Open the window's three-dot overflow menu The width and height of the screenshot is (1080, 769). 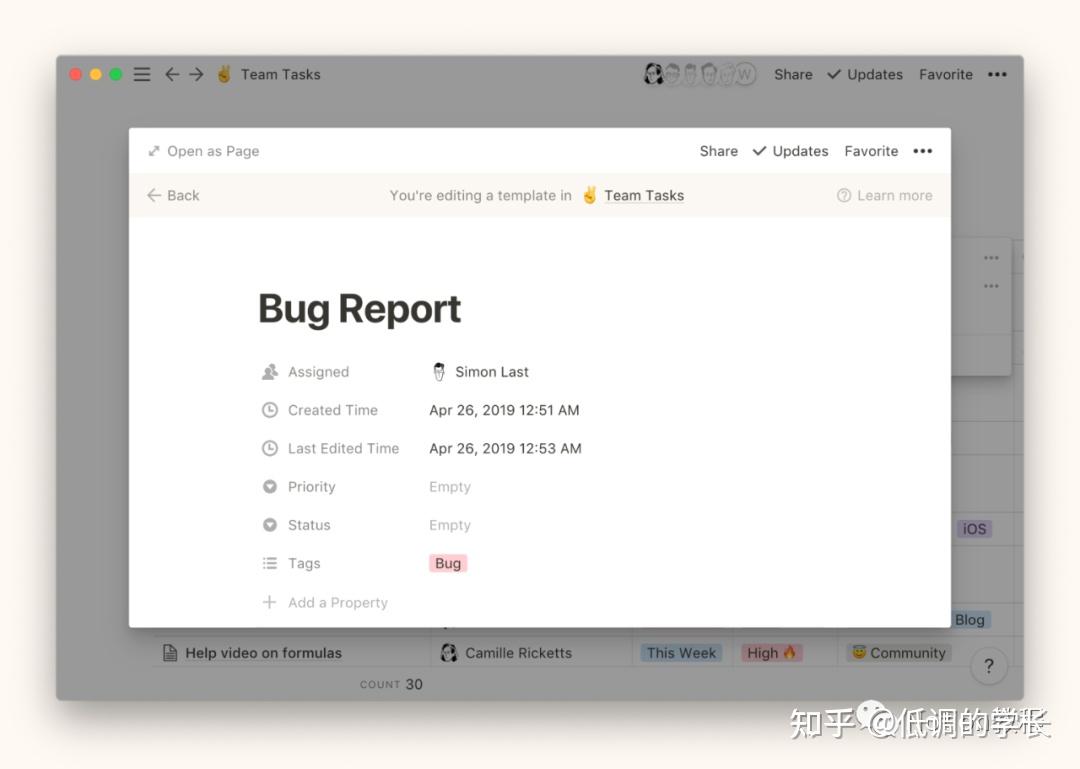(x=997, y=74)
